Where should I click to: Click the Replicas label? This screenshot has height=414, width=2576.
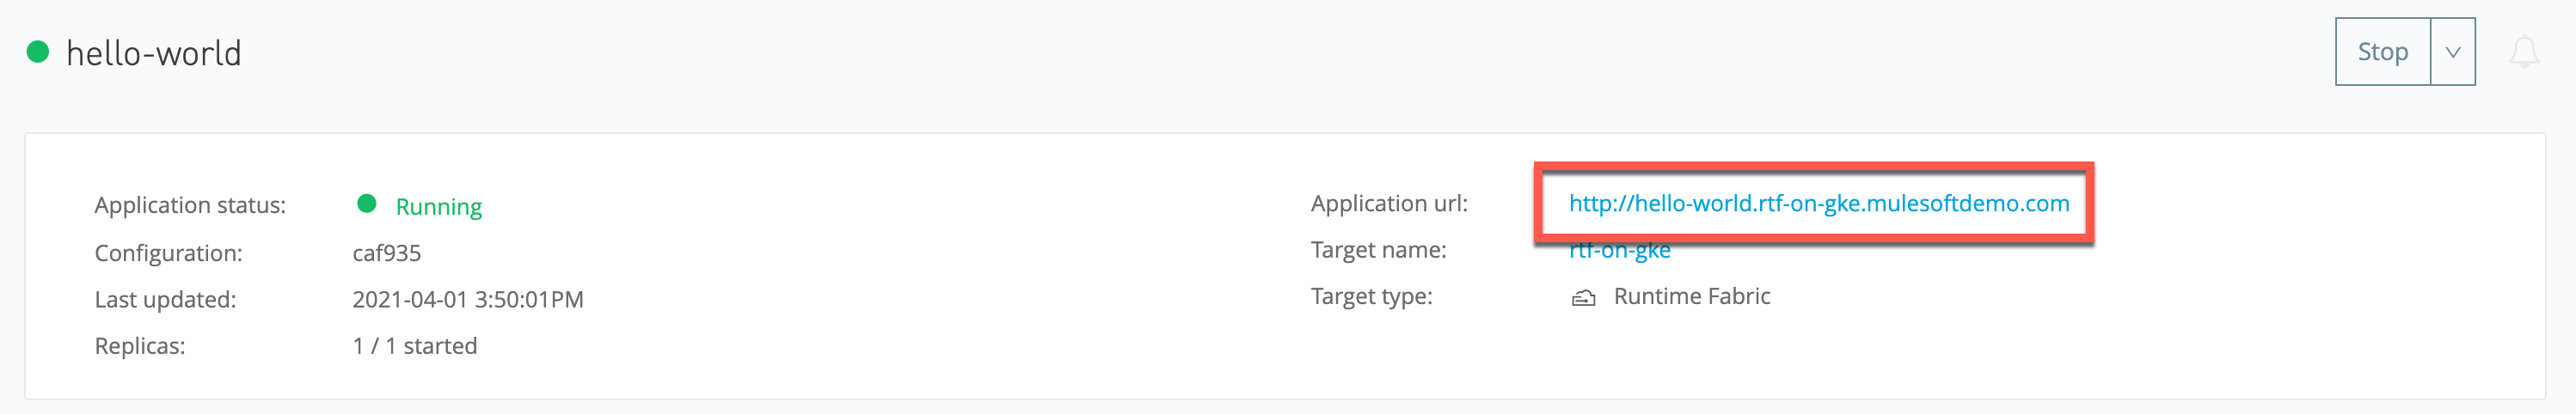139,346
